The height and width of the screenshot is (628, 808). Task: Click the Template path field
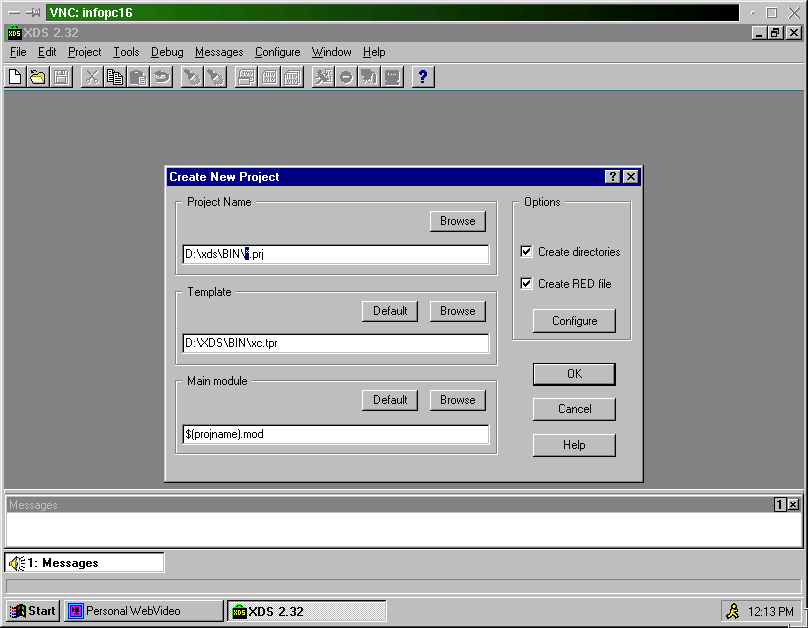coord(335,344)
